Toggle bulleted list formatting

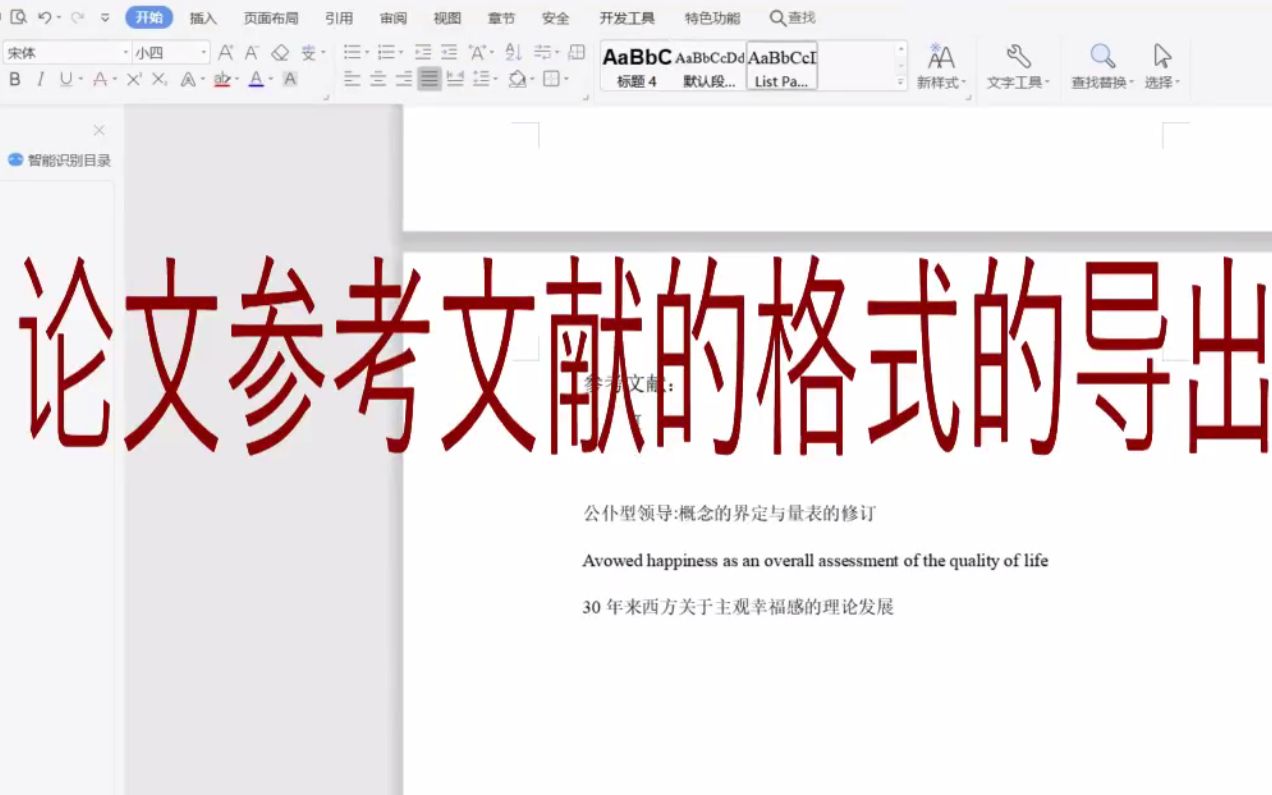(352, 53)
